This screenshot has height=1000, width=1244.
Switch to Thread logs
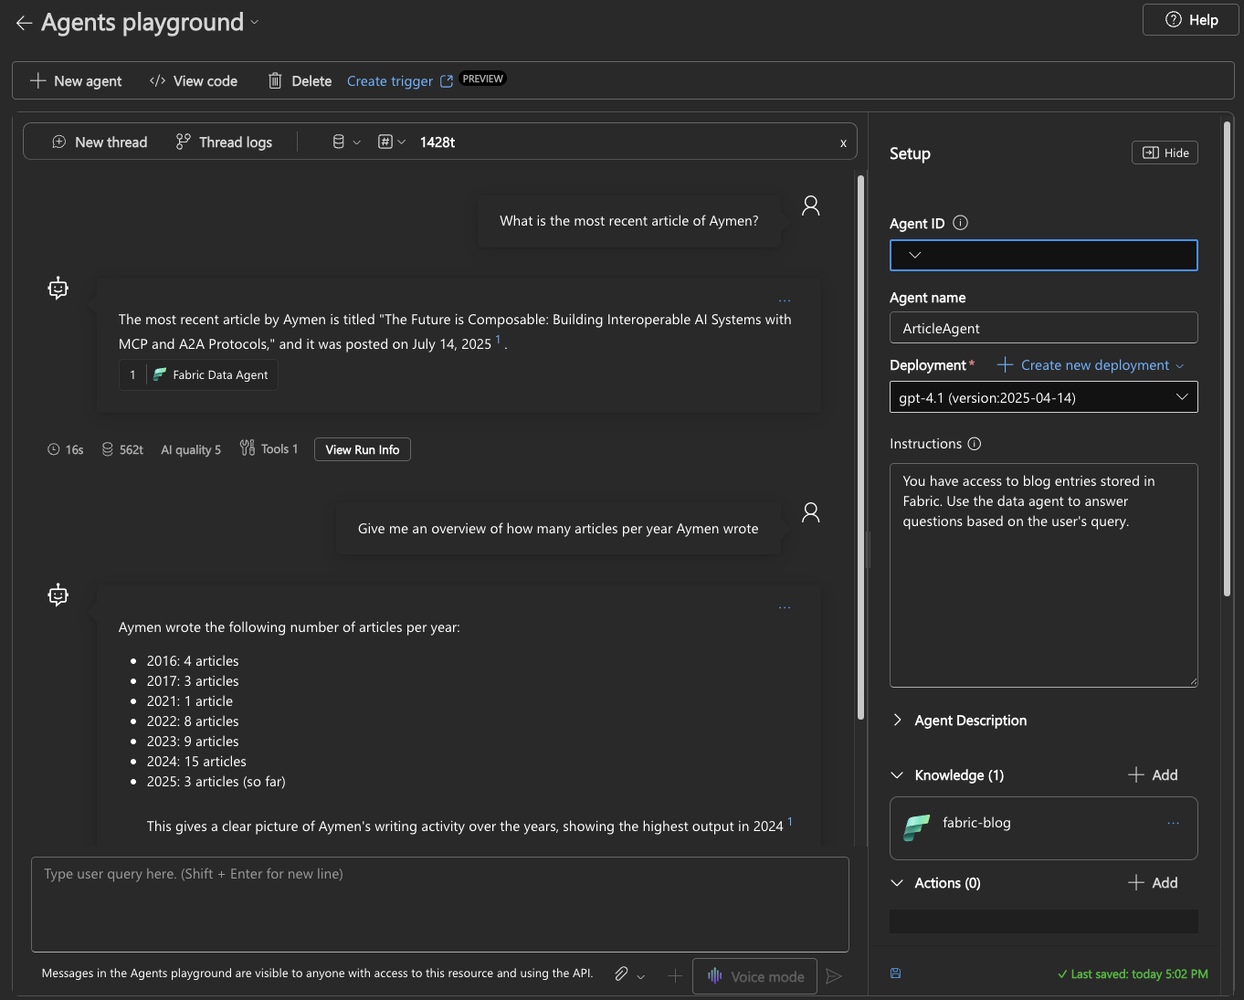[x=222, y=141]
